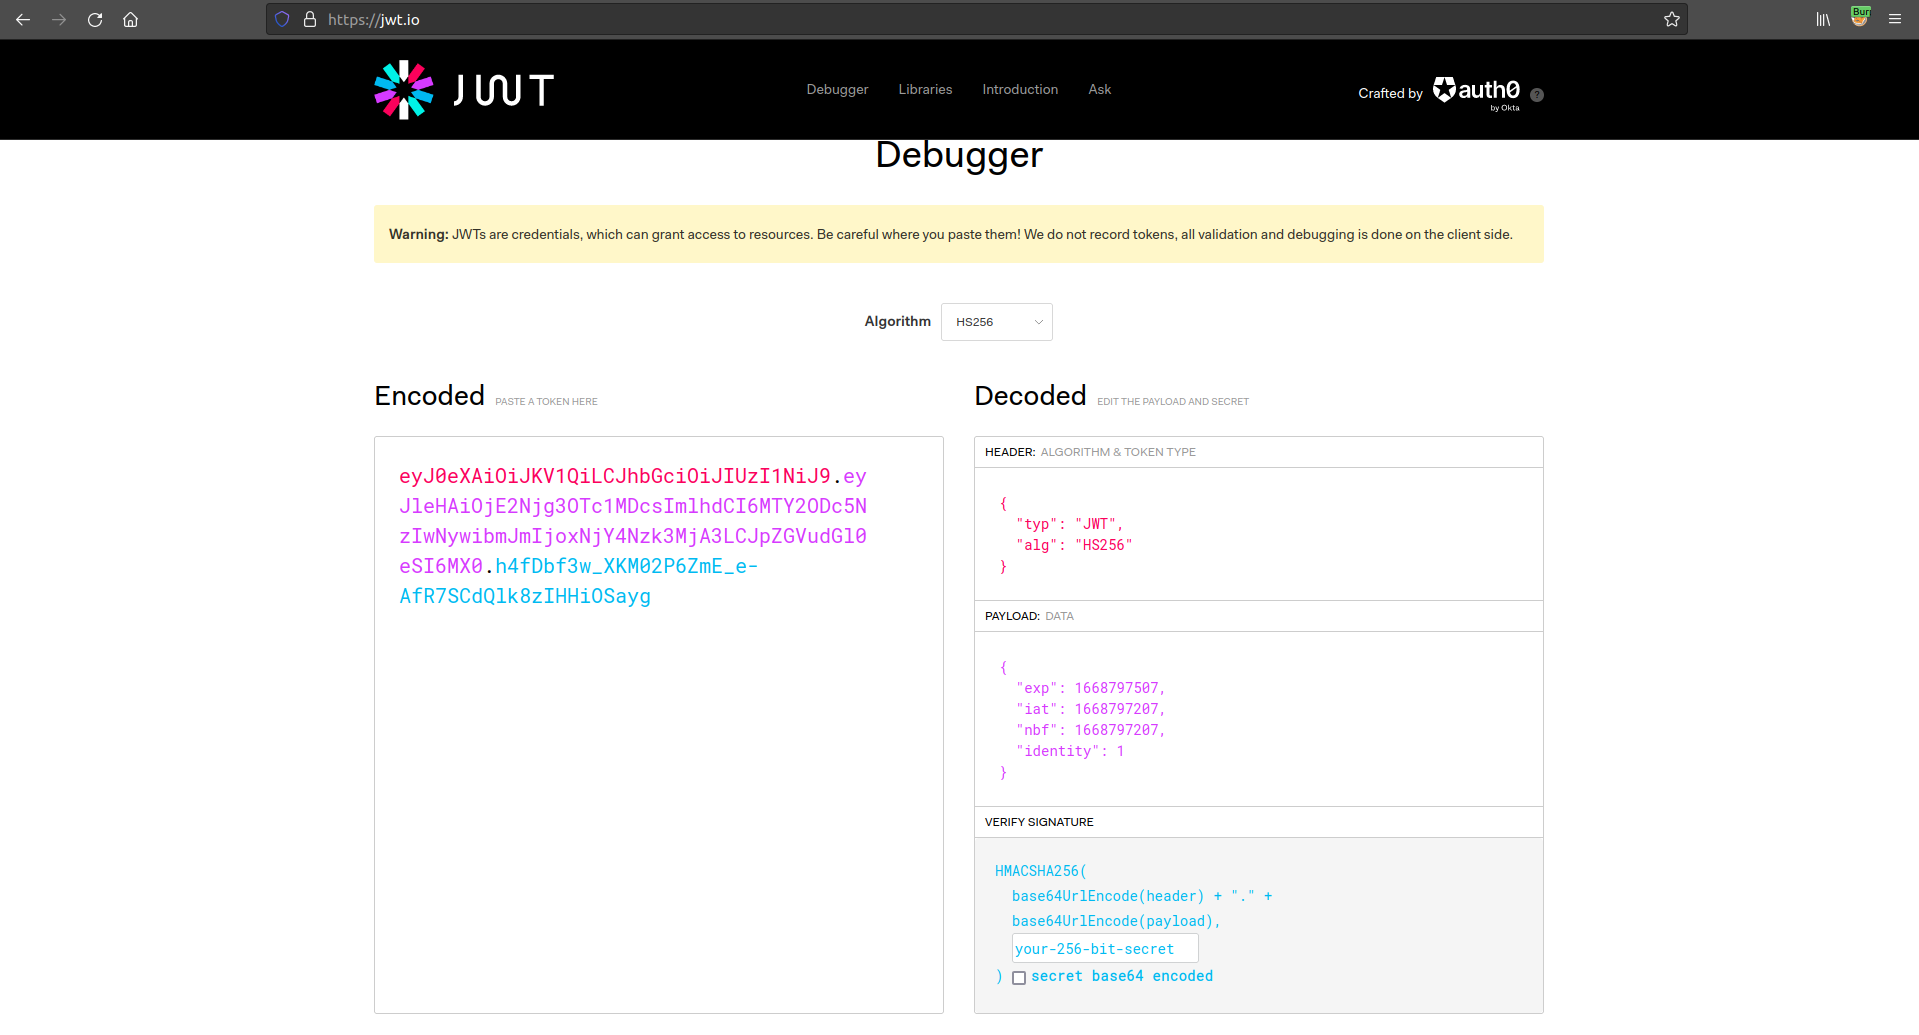
Task: Click the tracking protection shield icon
Action: [282, 20]
